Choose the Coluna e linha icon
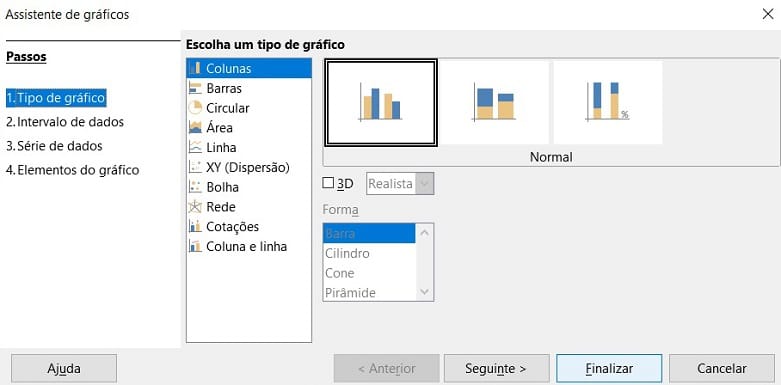Viewport: 781px width, 385px height. (195, 246)
